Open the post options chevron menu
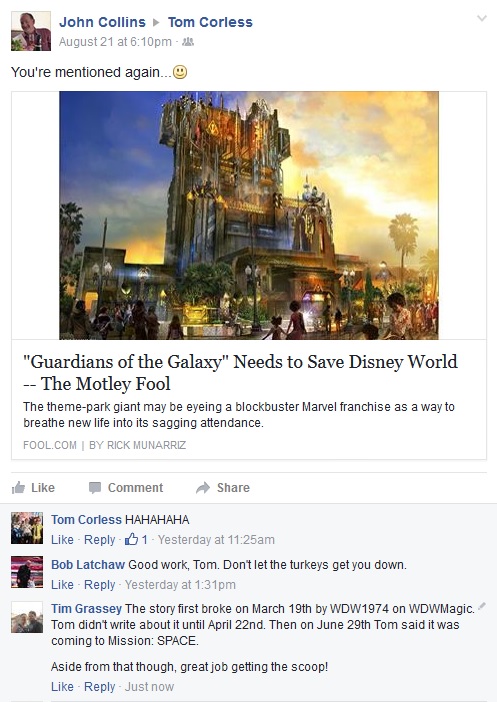The height and width of the screenshot is (702, 497). click(x=482, y=18)
